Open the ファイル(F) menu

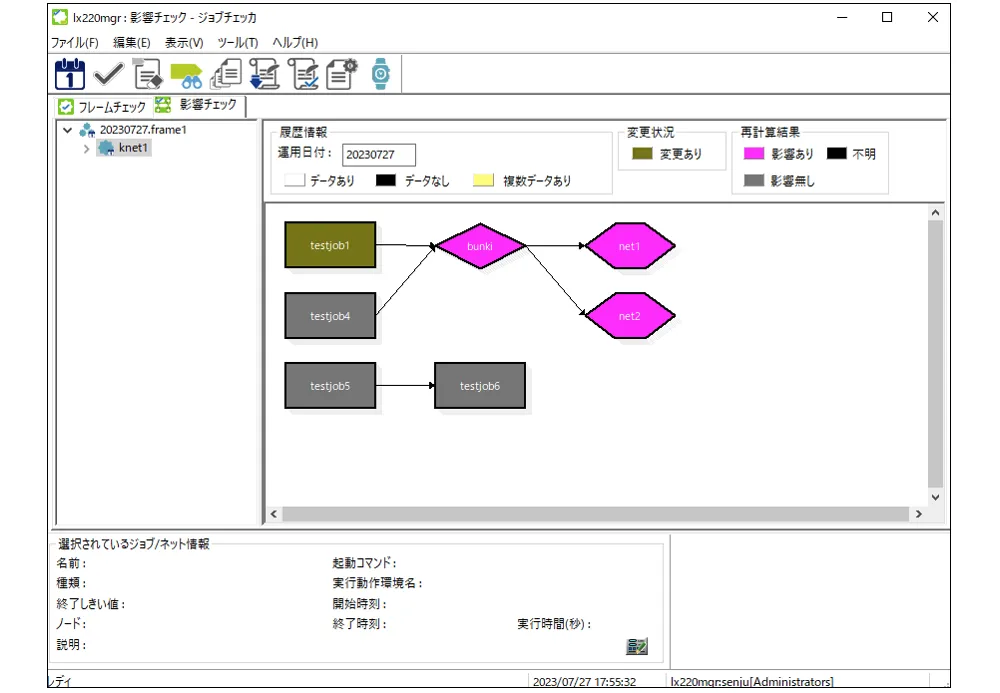pyautogui.click(x=75, y=43)
